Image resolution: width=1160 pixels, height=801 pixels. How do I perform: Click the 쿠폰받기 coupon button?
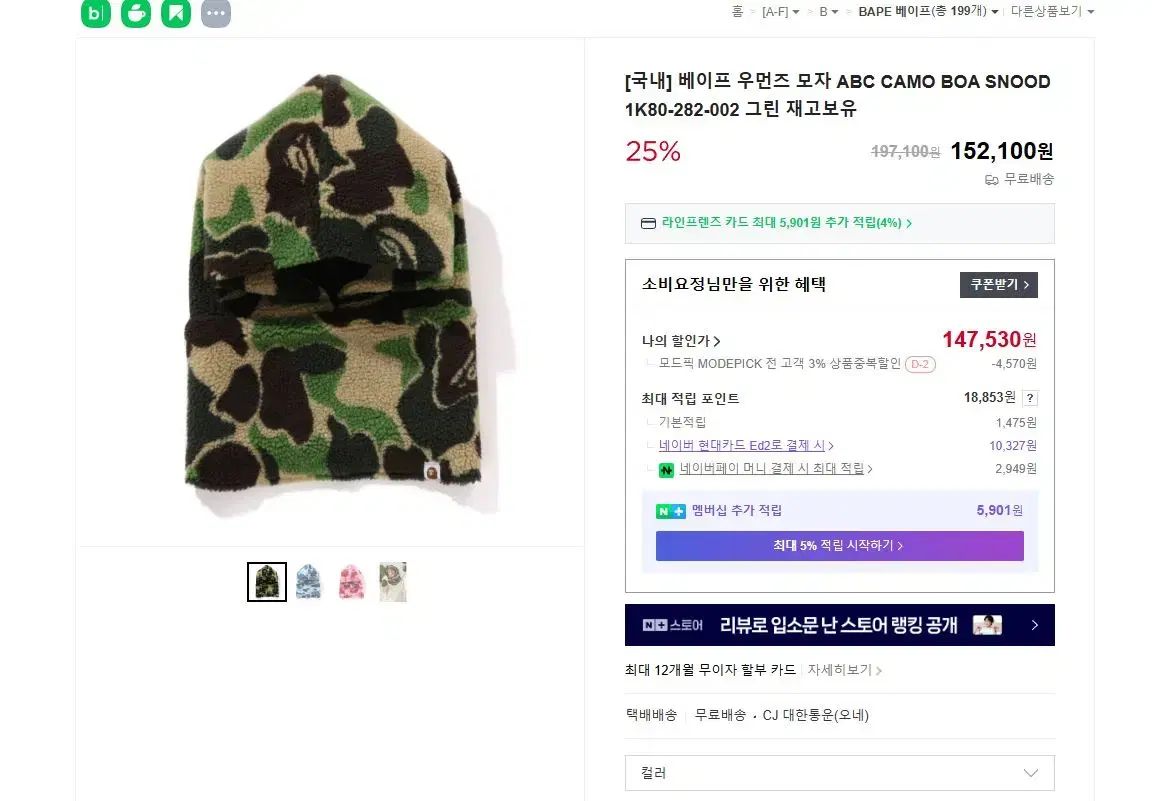tap(998, 285)
